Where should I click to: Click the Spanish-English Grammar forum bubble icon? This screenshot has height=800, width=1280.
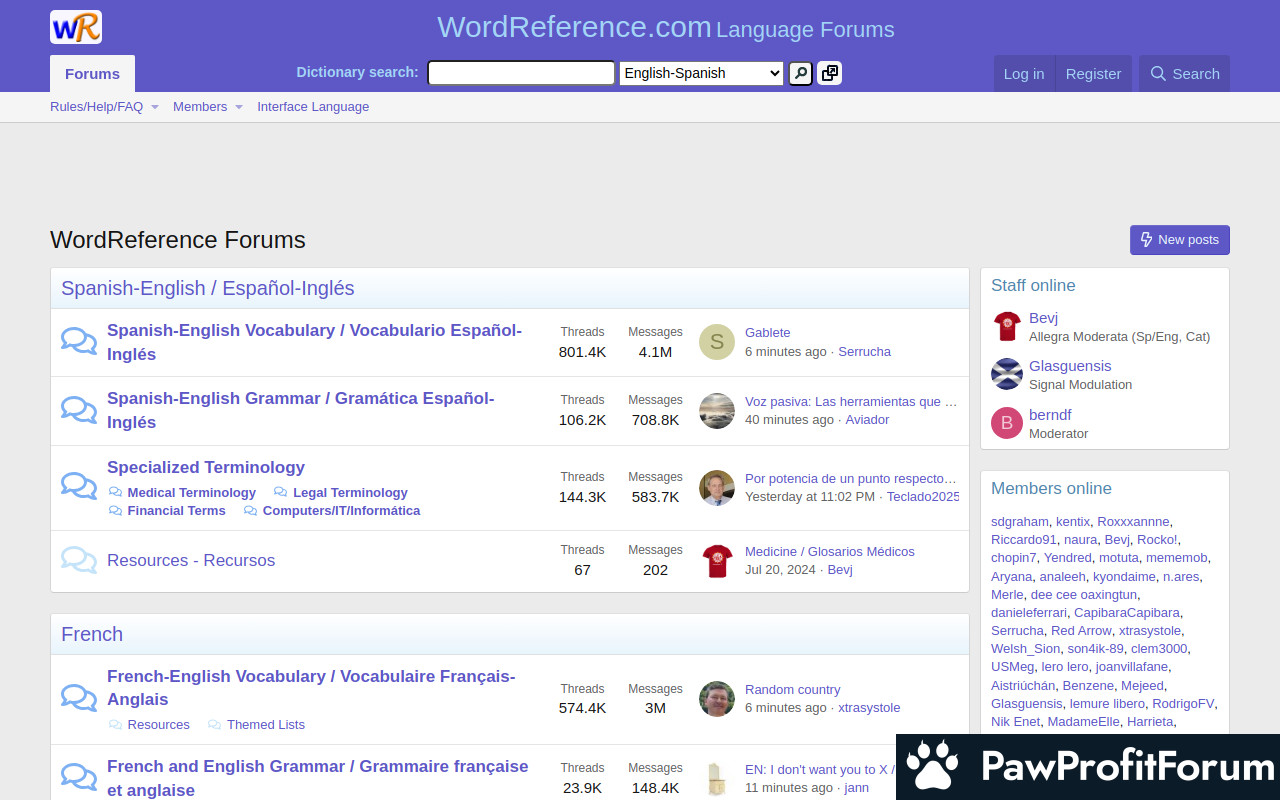[79, 409]
